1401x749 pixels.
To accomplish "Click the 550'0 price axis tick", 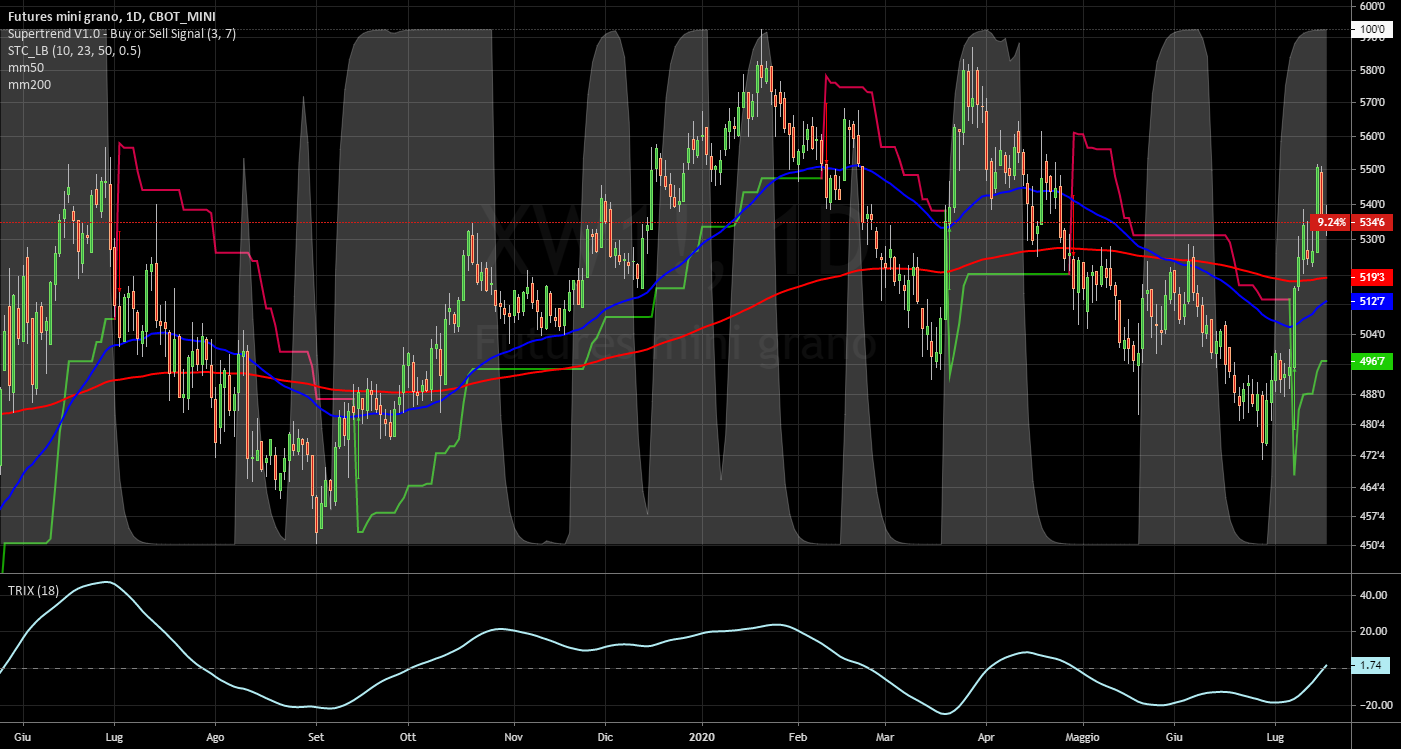I will pyautogui.click(x=1372, y=170).
